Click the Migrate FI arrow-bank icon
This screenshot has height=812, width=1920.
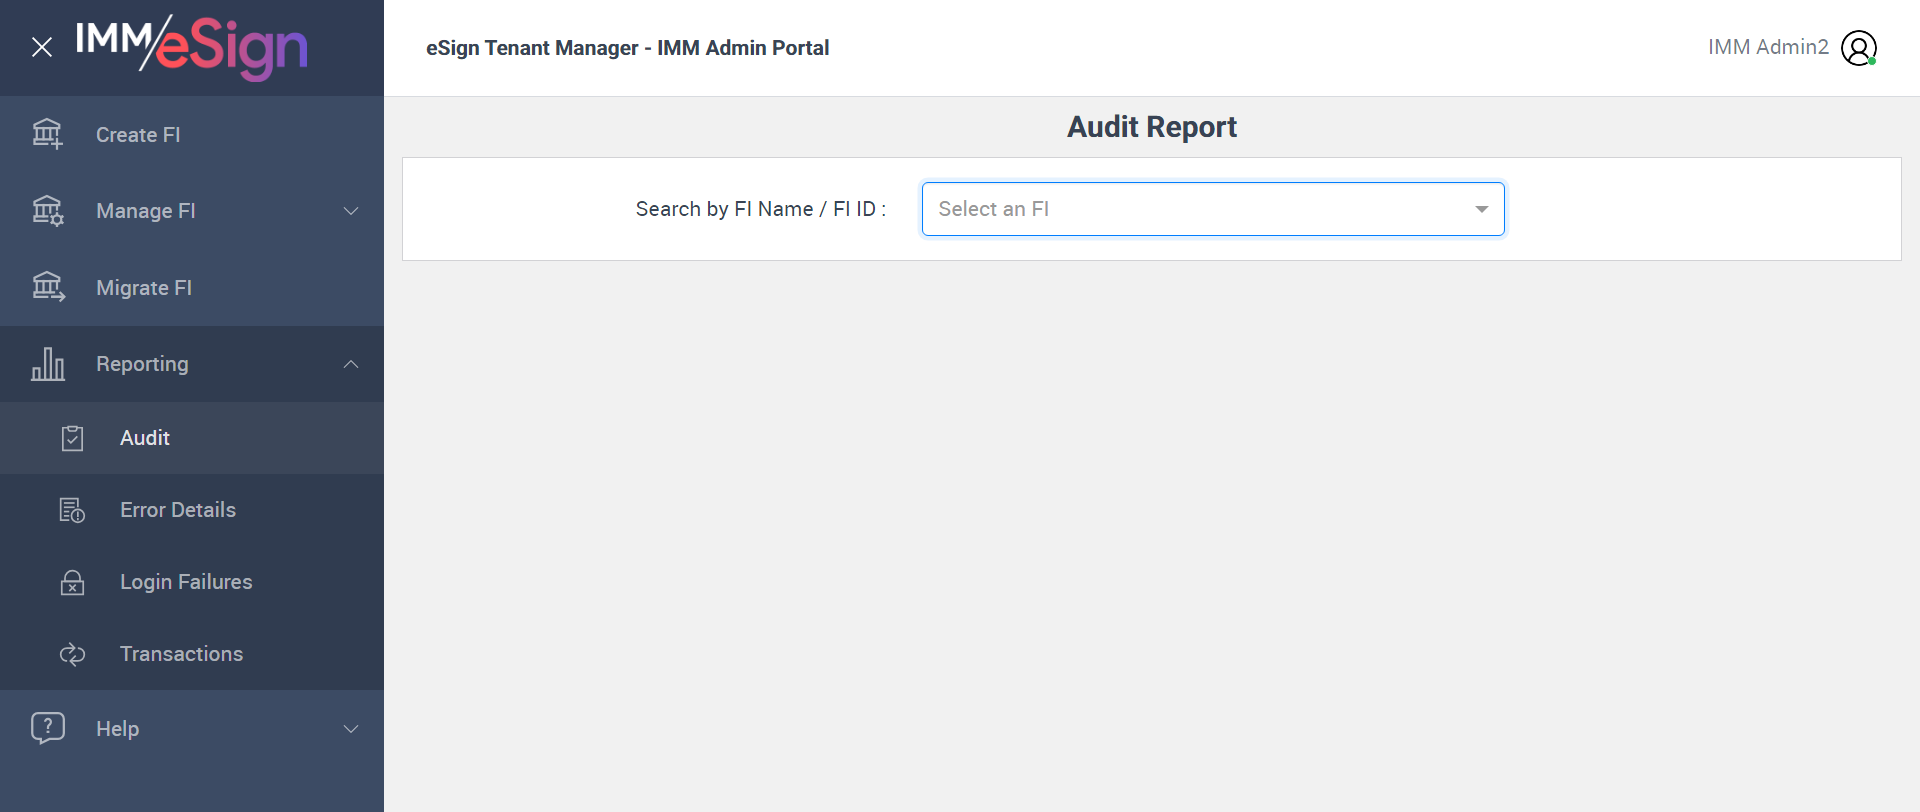pyautogui.click(x=47, y=287)
